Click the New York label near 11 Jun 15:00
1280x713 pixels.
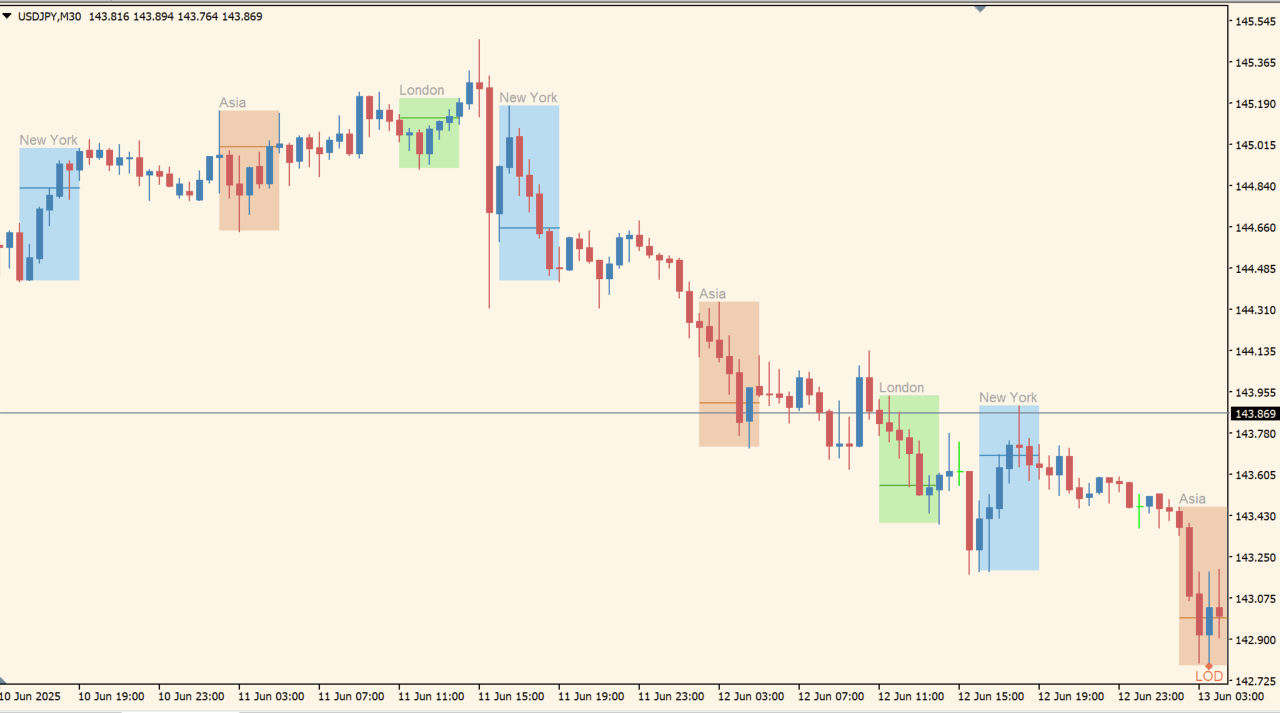point(528,97)
